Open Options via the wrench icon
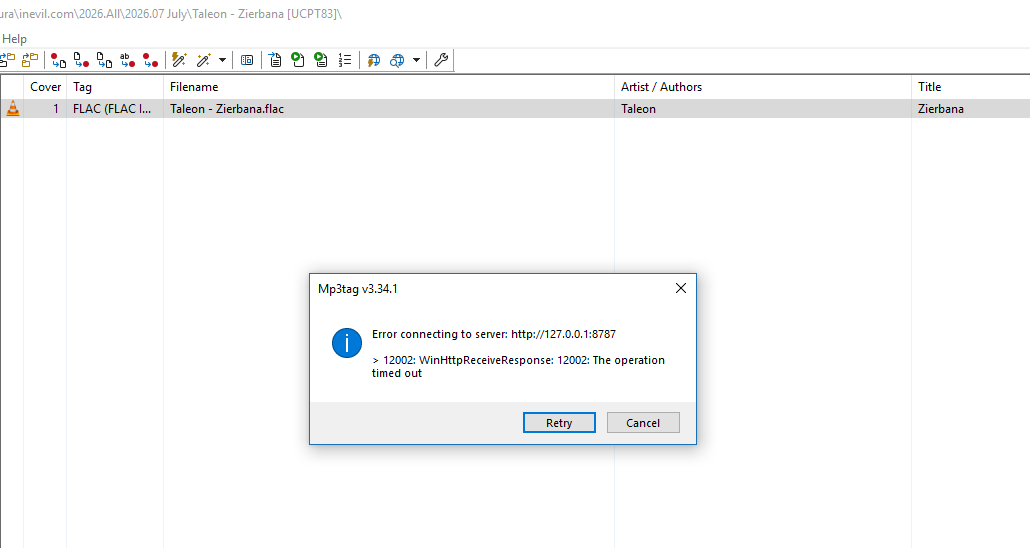The height and width of the screenshot is (548, 1030). pos(441,60)
